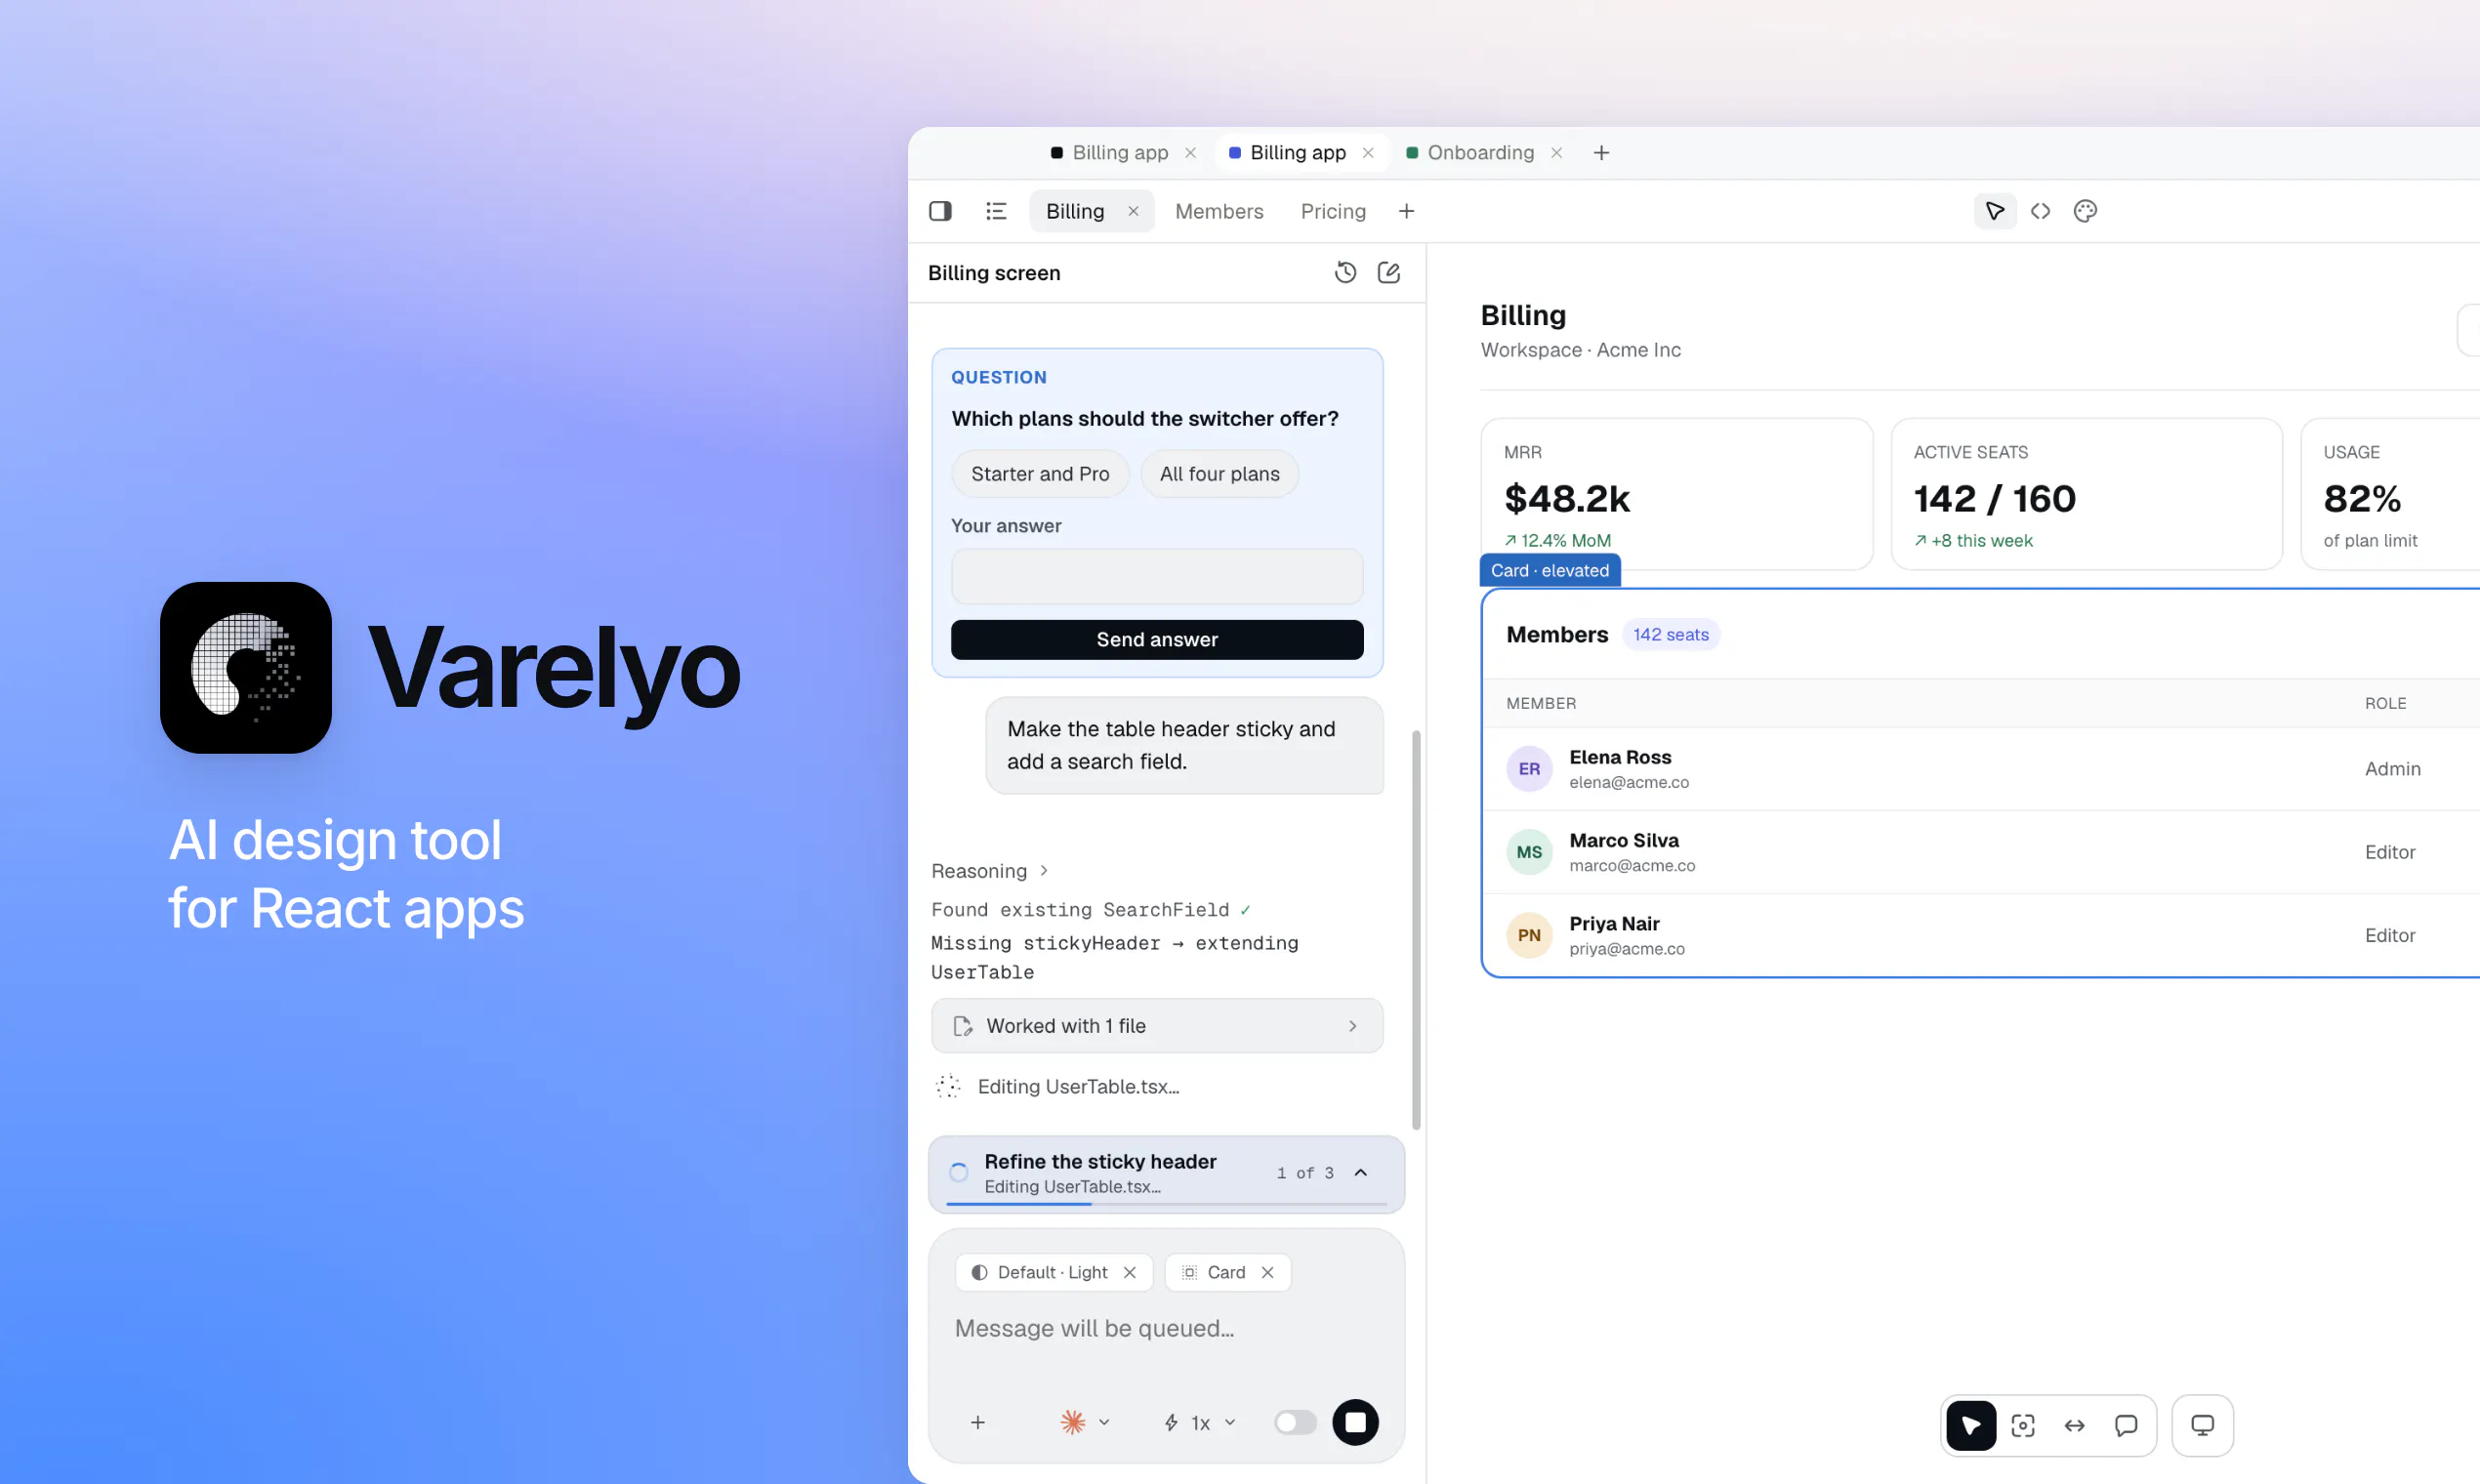Collapse the Refine the sticky header queue
This screenshot has width=2480, height=1484.
click(x=1360, y=1172)
